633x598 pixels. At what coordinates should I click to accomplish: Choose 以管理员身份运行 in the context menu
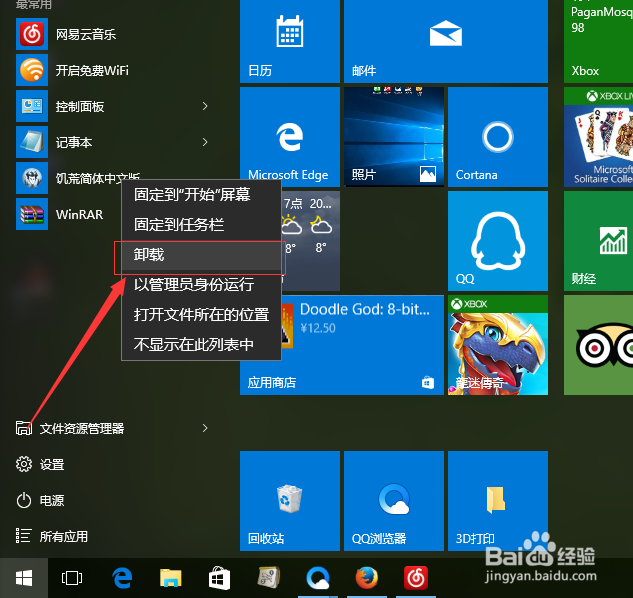pyautogui.click(x=201, y=285)
